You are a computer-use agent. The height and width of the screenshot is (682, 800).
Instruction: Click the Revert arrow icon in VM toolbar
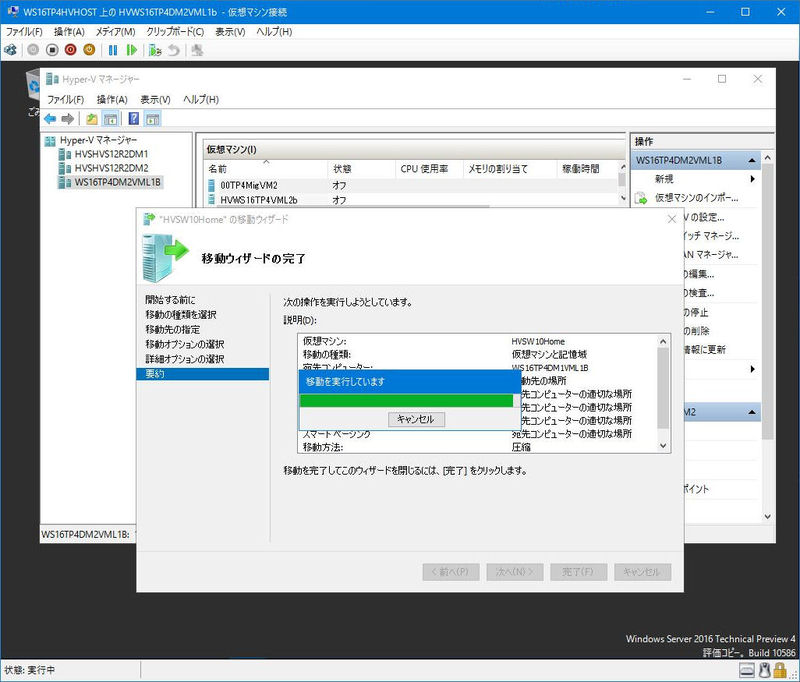click(174, 50)
